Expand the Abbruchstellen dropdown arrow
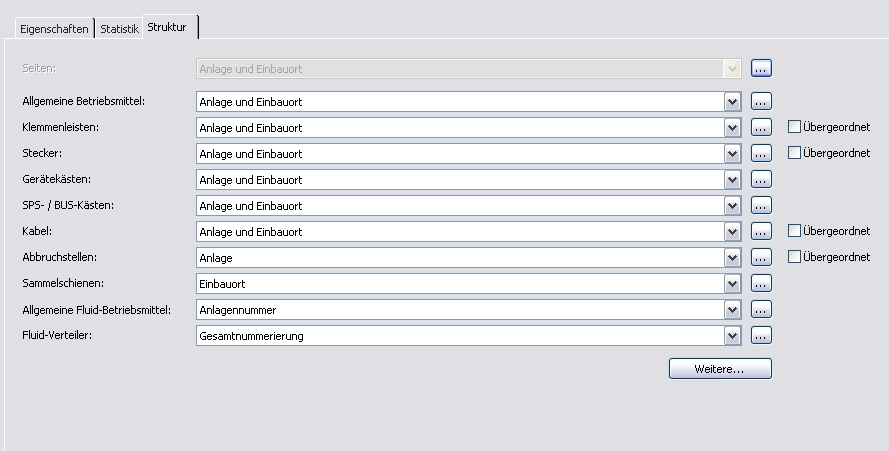The image size is (889, 451). click(x=733, y=258)
